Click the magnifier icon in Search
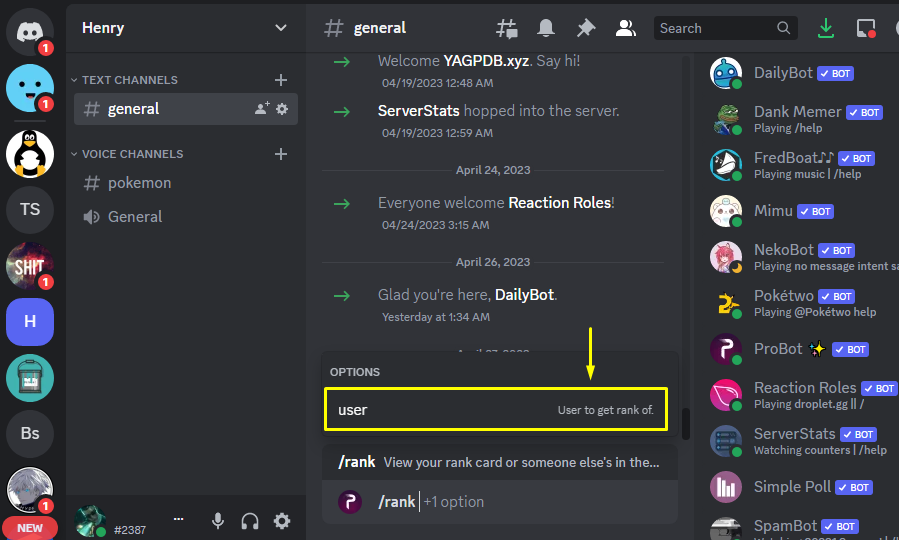899x540 pixels. click(x=783, y=28)
